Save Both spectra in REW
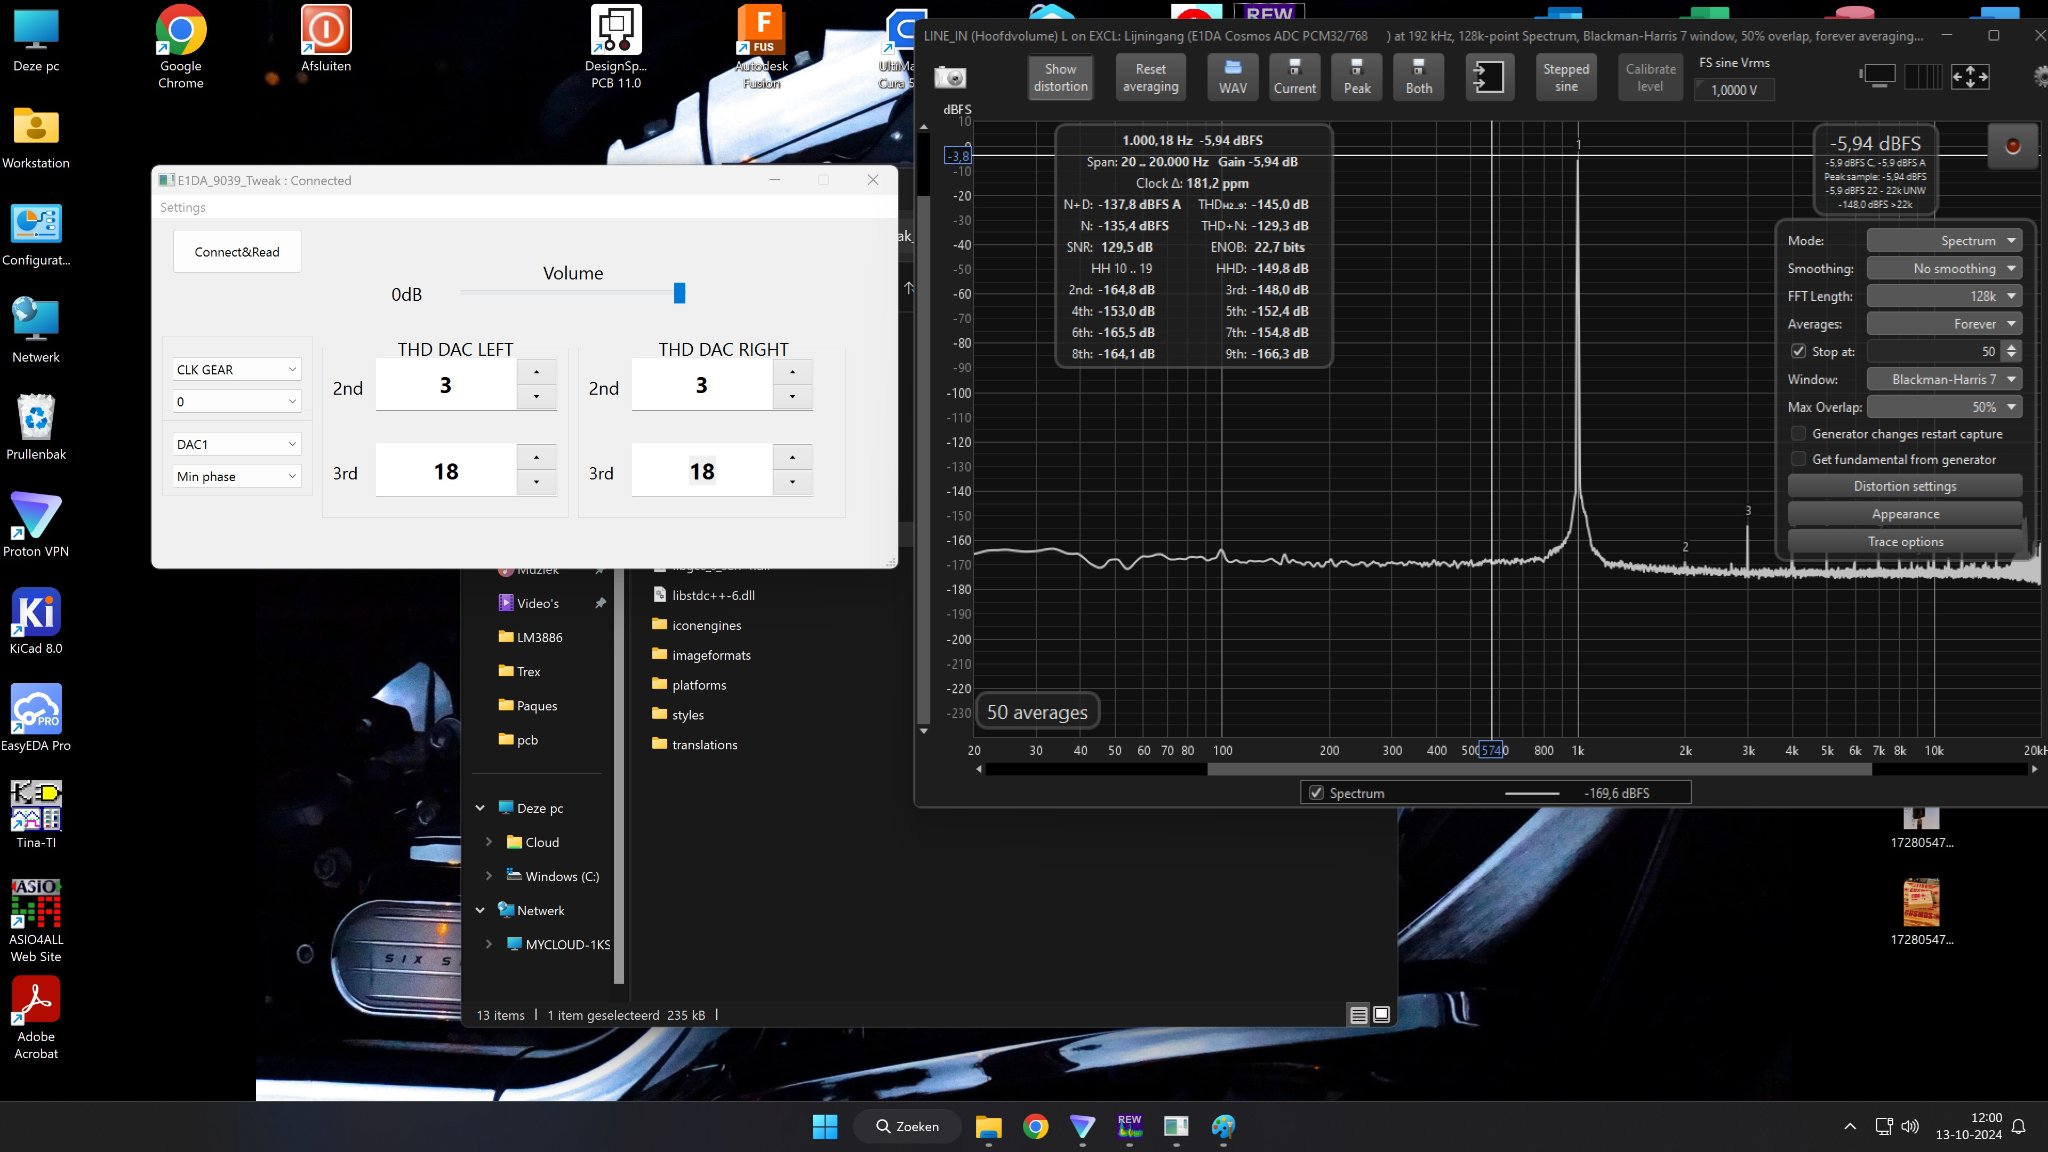The width and height of the screenshot is (2048, 1152). [x=1418, y=77]
